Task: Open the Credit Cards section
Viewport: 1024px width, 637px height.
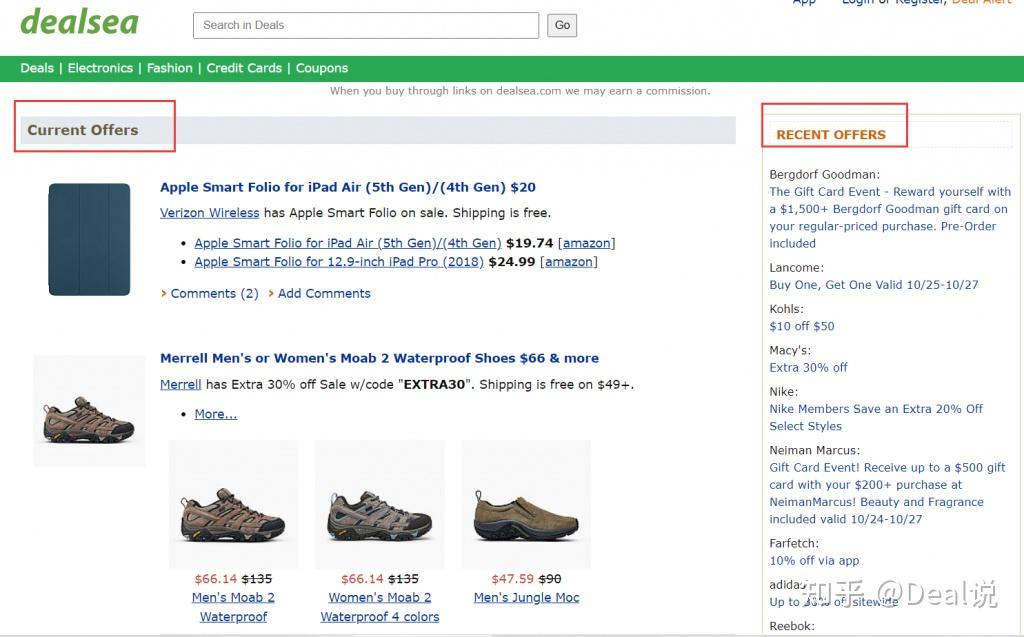Action: coord(244,68)
